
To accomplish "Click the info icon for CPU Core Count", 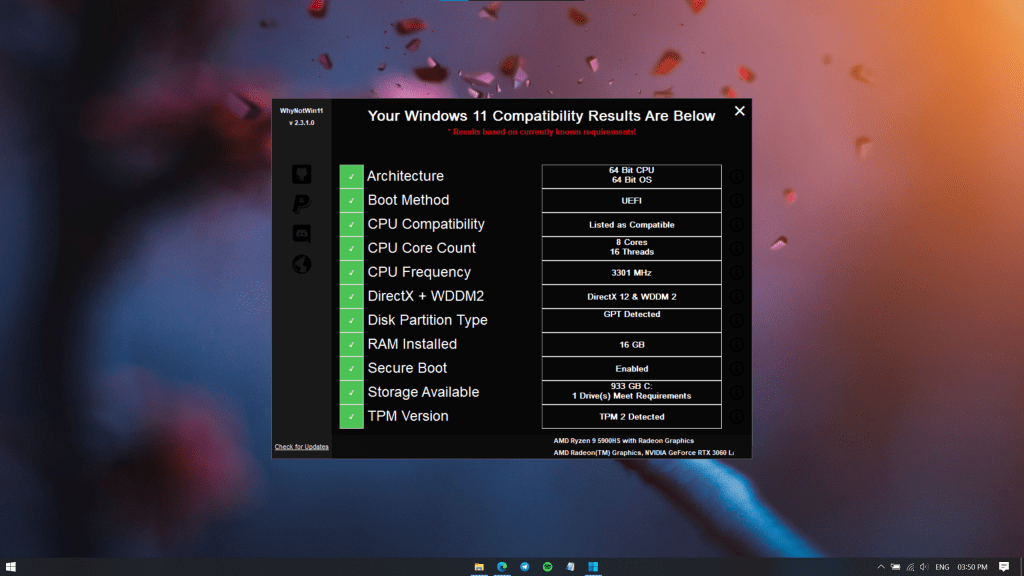I will [737, 248].
